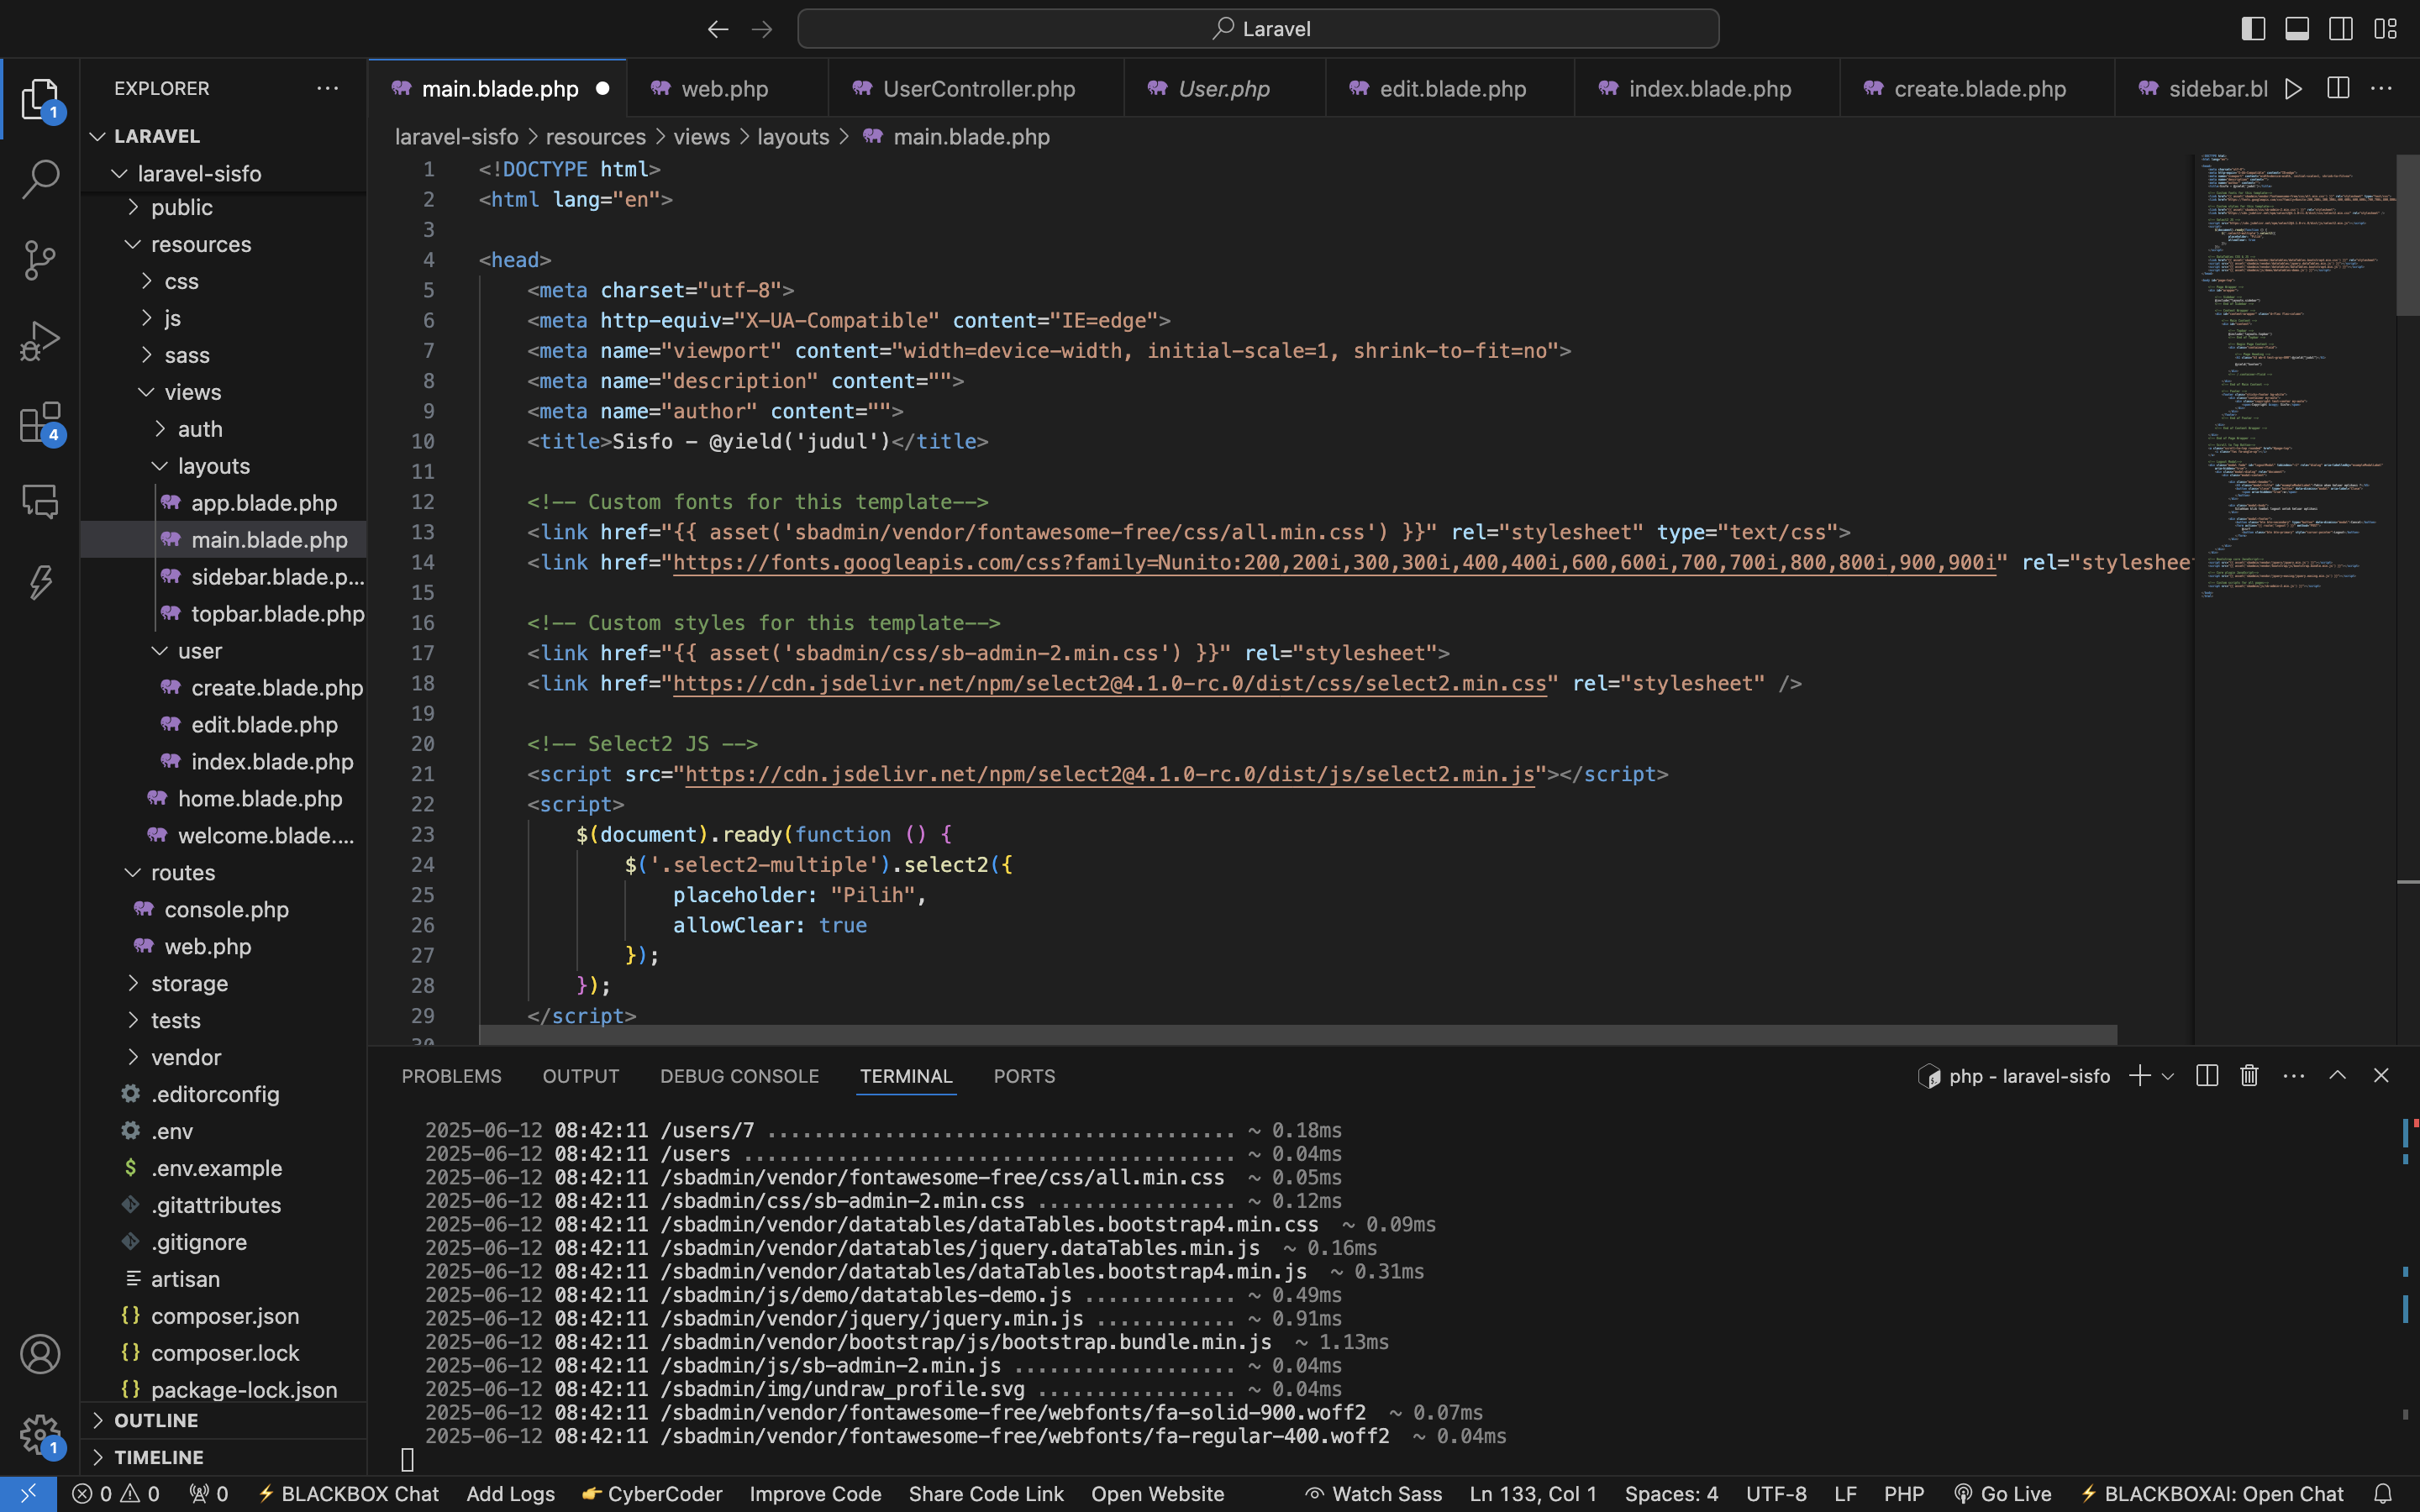Open the Extensions view
The height and width of the screenshot is (1512, 2420).
[x=40, y=422]
